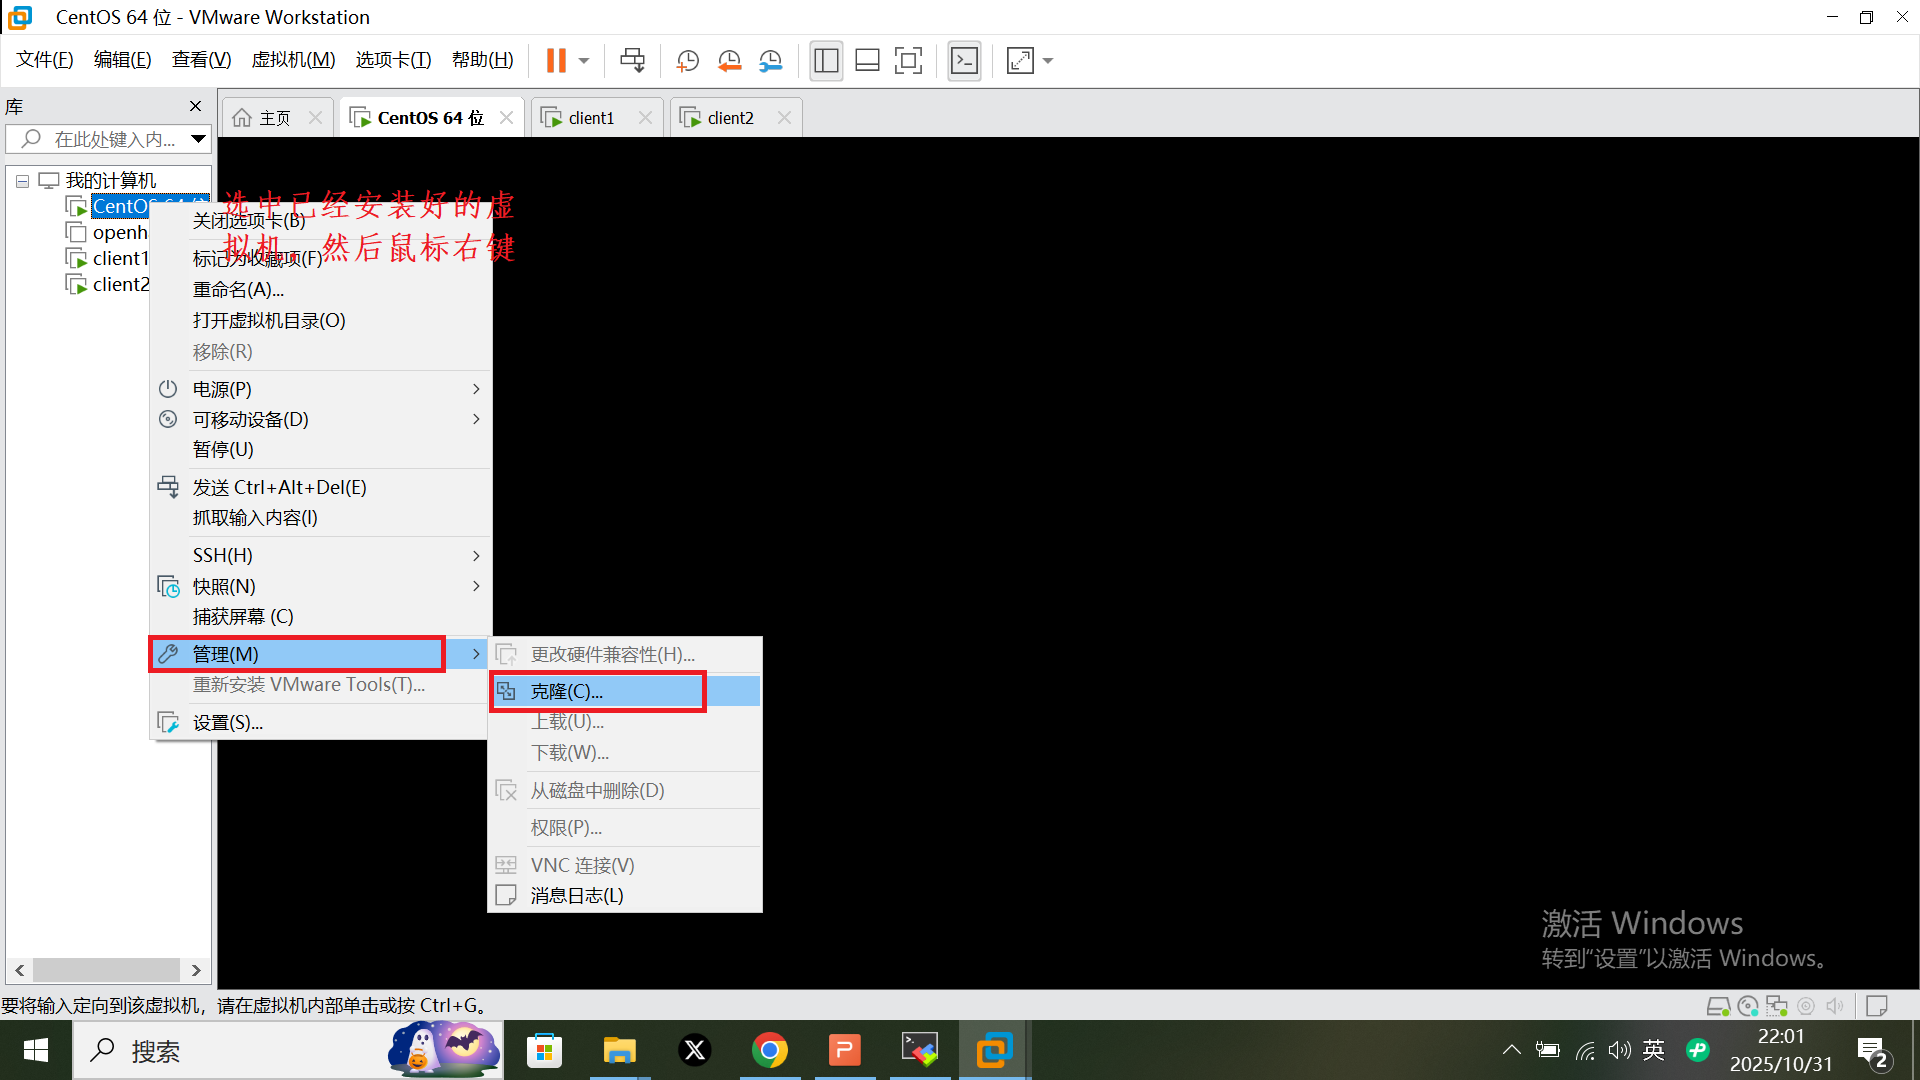Open the snapshot manager icon
The width and height of the screenshot is (1920, 1080).
coord(770,61)
